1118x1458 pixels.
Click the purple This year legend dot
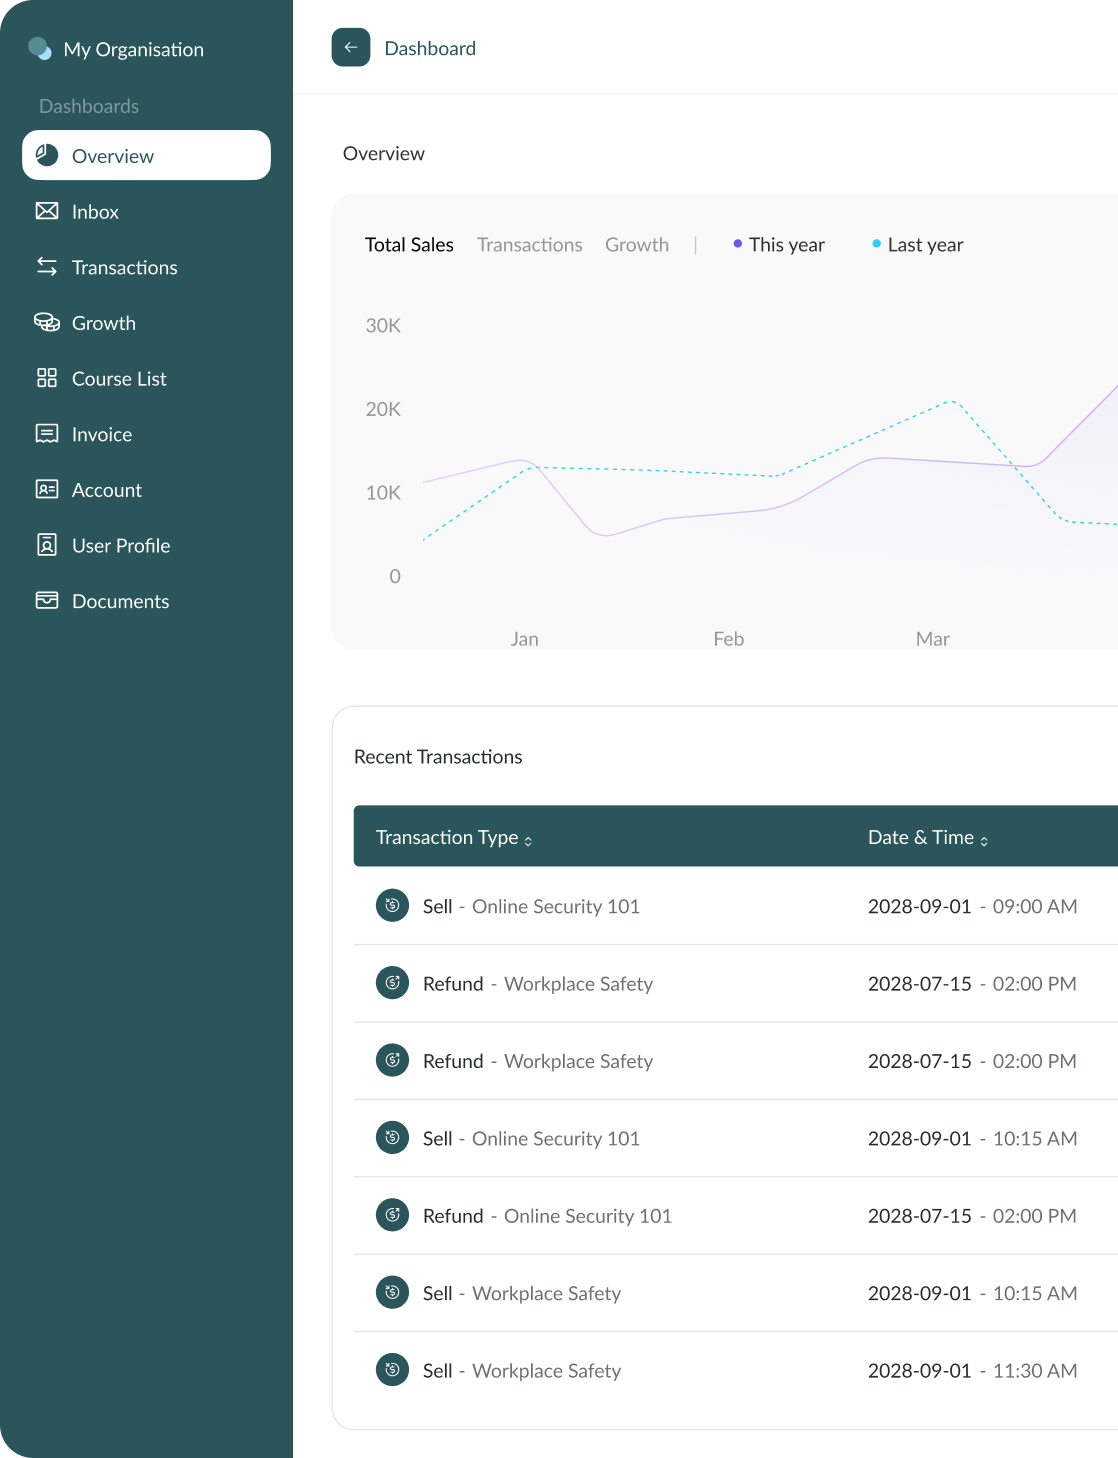[x=738, y=243]
